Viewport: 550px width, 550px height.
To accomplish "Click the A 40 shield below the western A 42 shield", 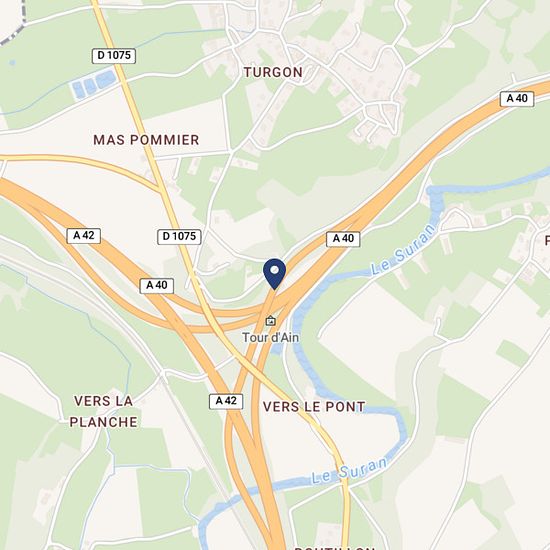I will 157,286.
